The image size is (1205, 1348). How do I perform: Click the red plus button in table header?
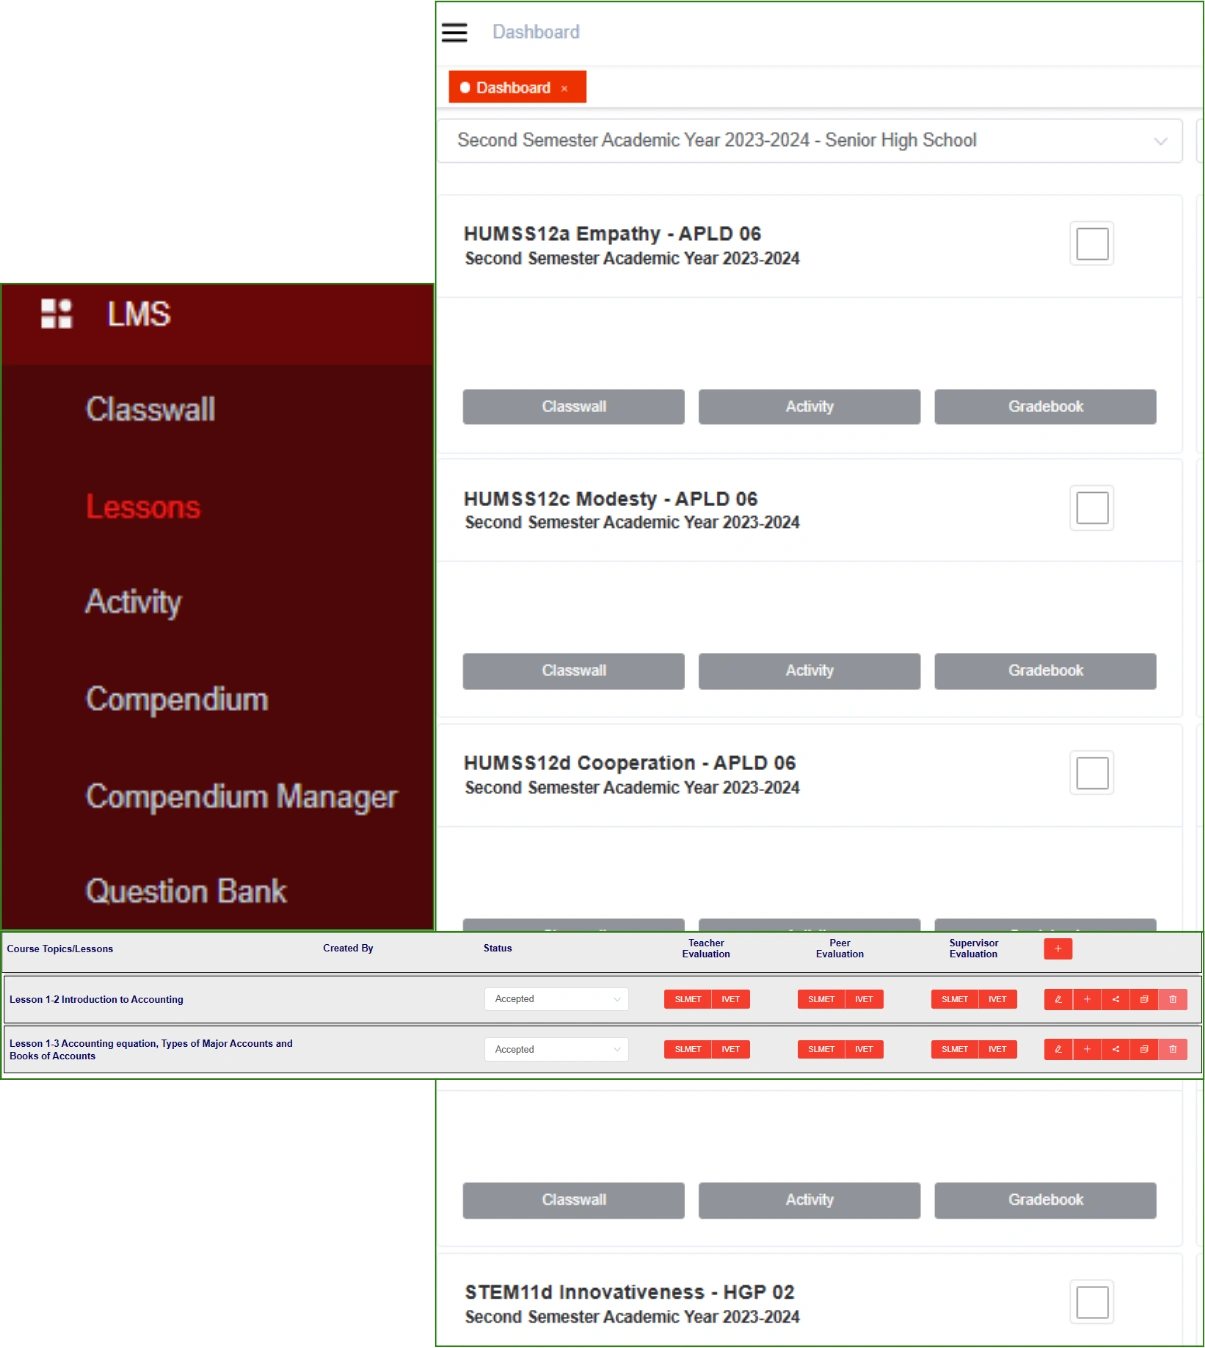pos(1057,948)
